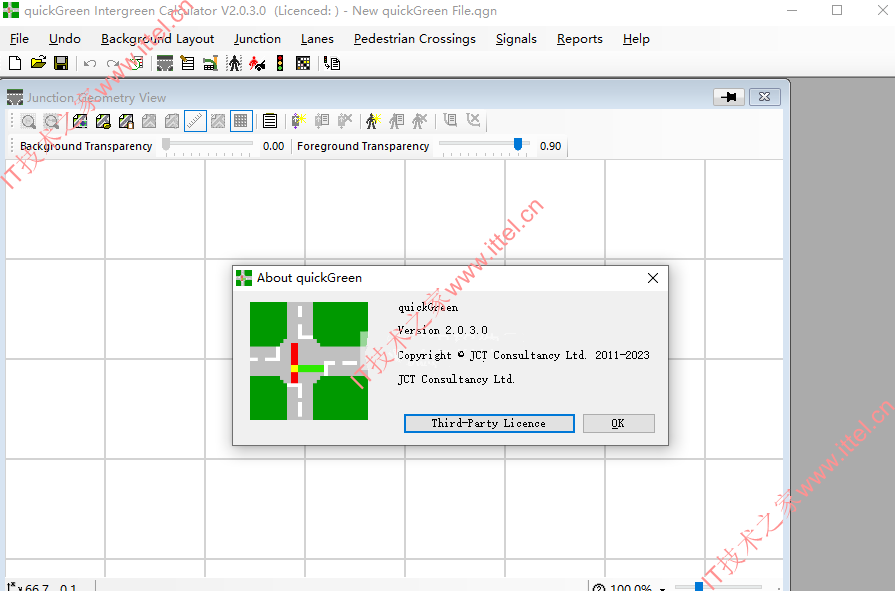Open the Junction menu
The height and width of the screenshot is (591, 895).
point(257,39)
